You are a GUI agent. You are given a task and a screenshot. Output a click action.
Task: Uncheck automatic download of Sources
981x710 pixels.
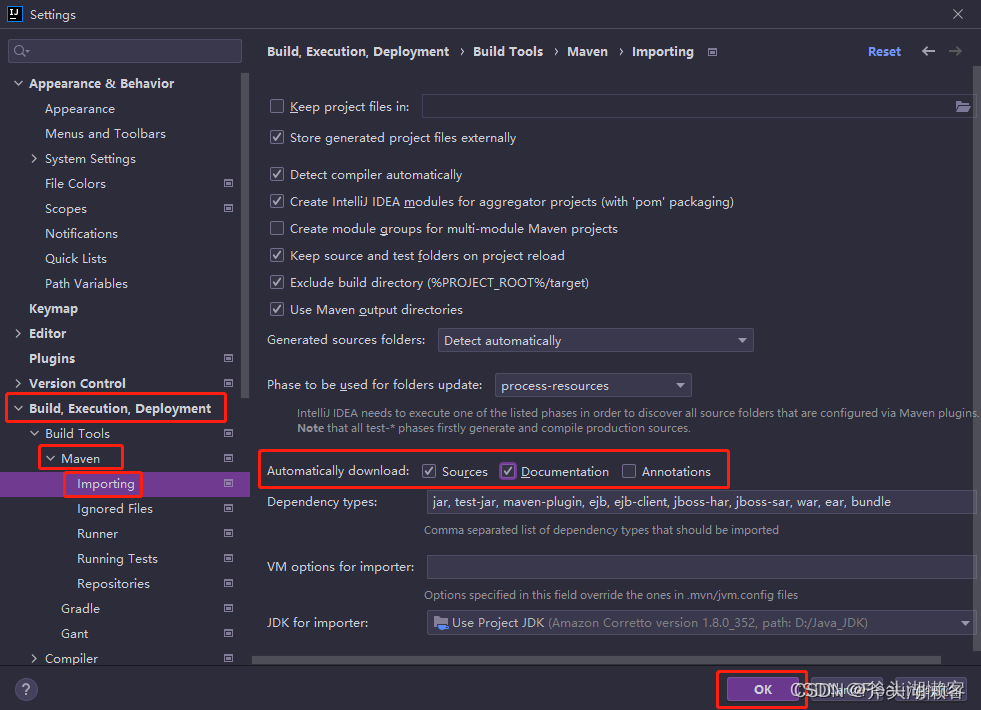[429, 471]
